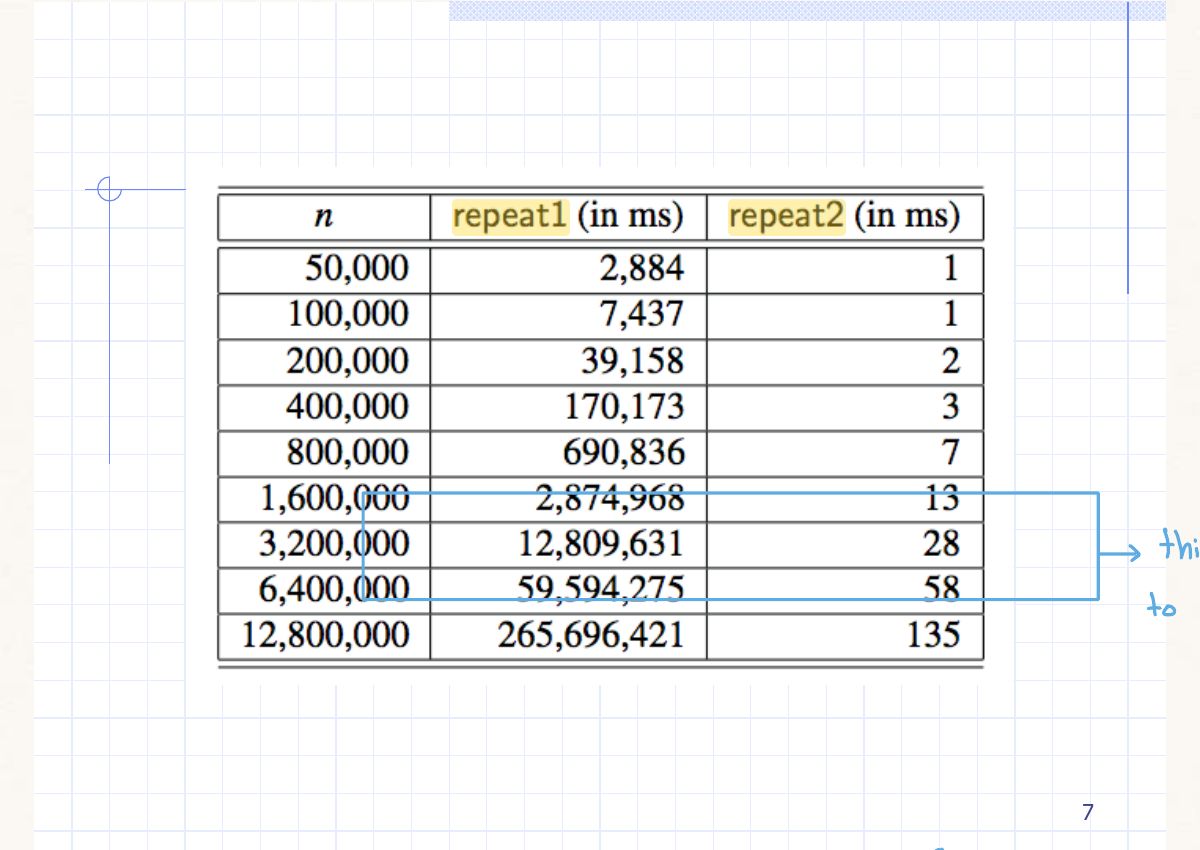This screenshot has width=1200, height=850.
Task: Select the column header 'n'
Action: [x=324, y=217]
